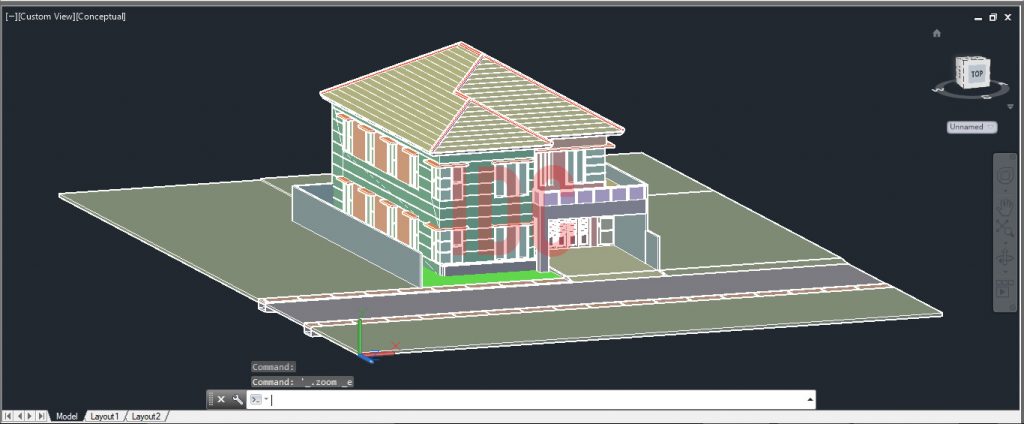Open the [Custom View] view controls menu
The width and height of the screenshot is (1024, 424).
point(46,16)
